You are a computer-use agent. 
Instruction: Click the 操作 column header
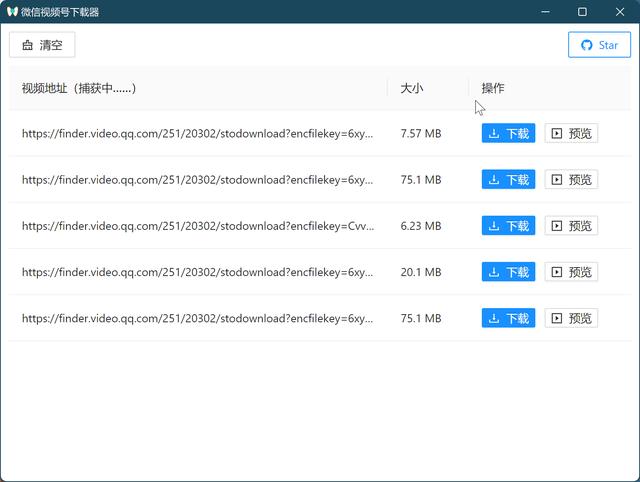point(493,88)
